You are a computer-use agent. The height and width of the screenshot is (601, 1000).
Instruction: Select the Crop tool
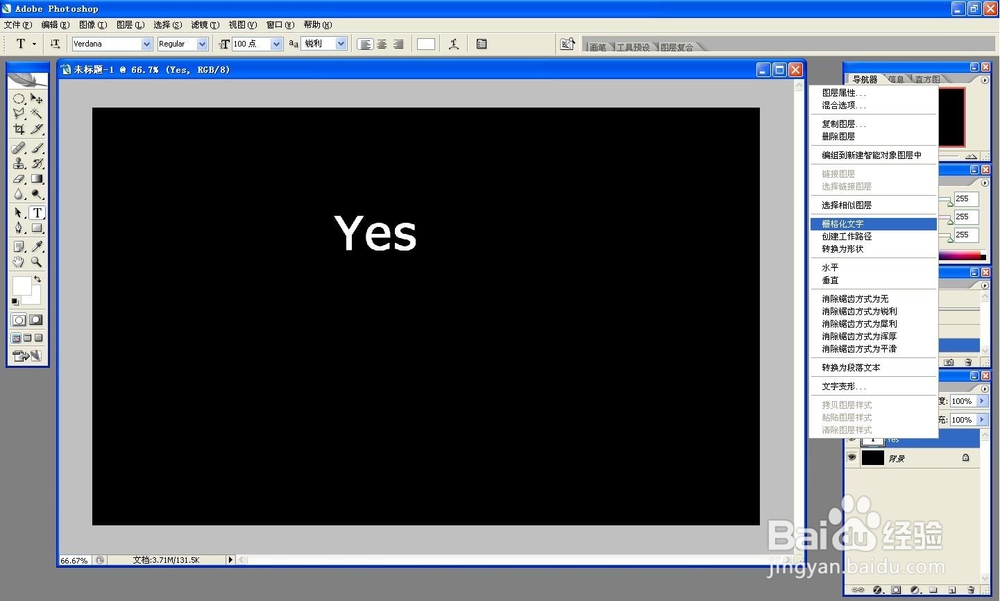tap(18, 129)
